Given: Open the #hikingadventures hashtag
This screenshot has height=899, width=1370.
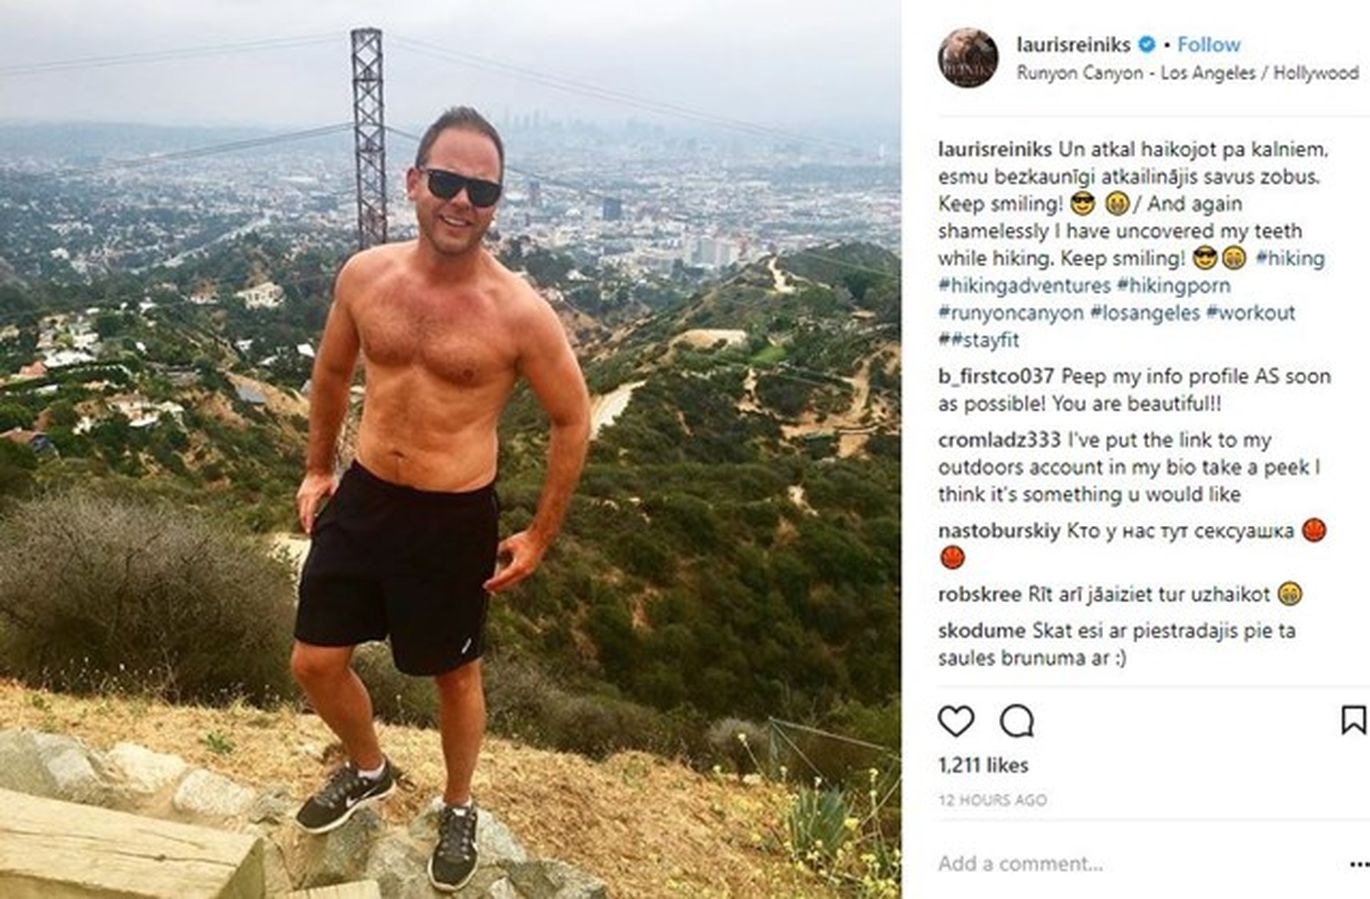Looking at the screenshot, I should click(1024, 285).
